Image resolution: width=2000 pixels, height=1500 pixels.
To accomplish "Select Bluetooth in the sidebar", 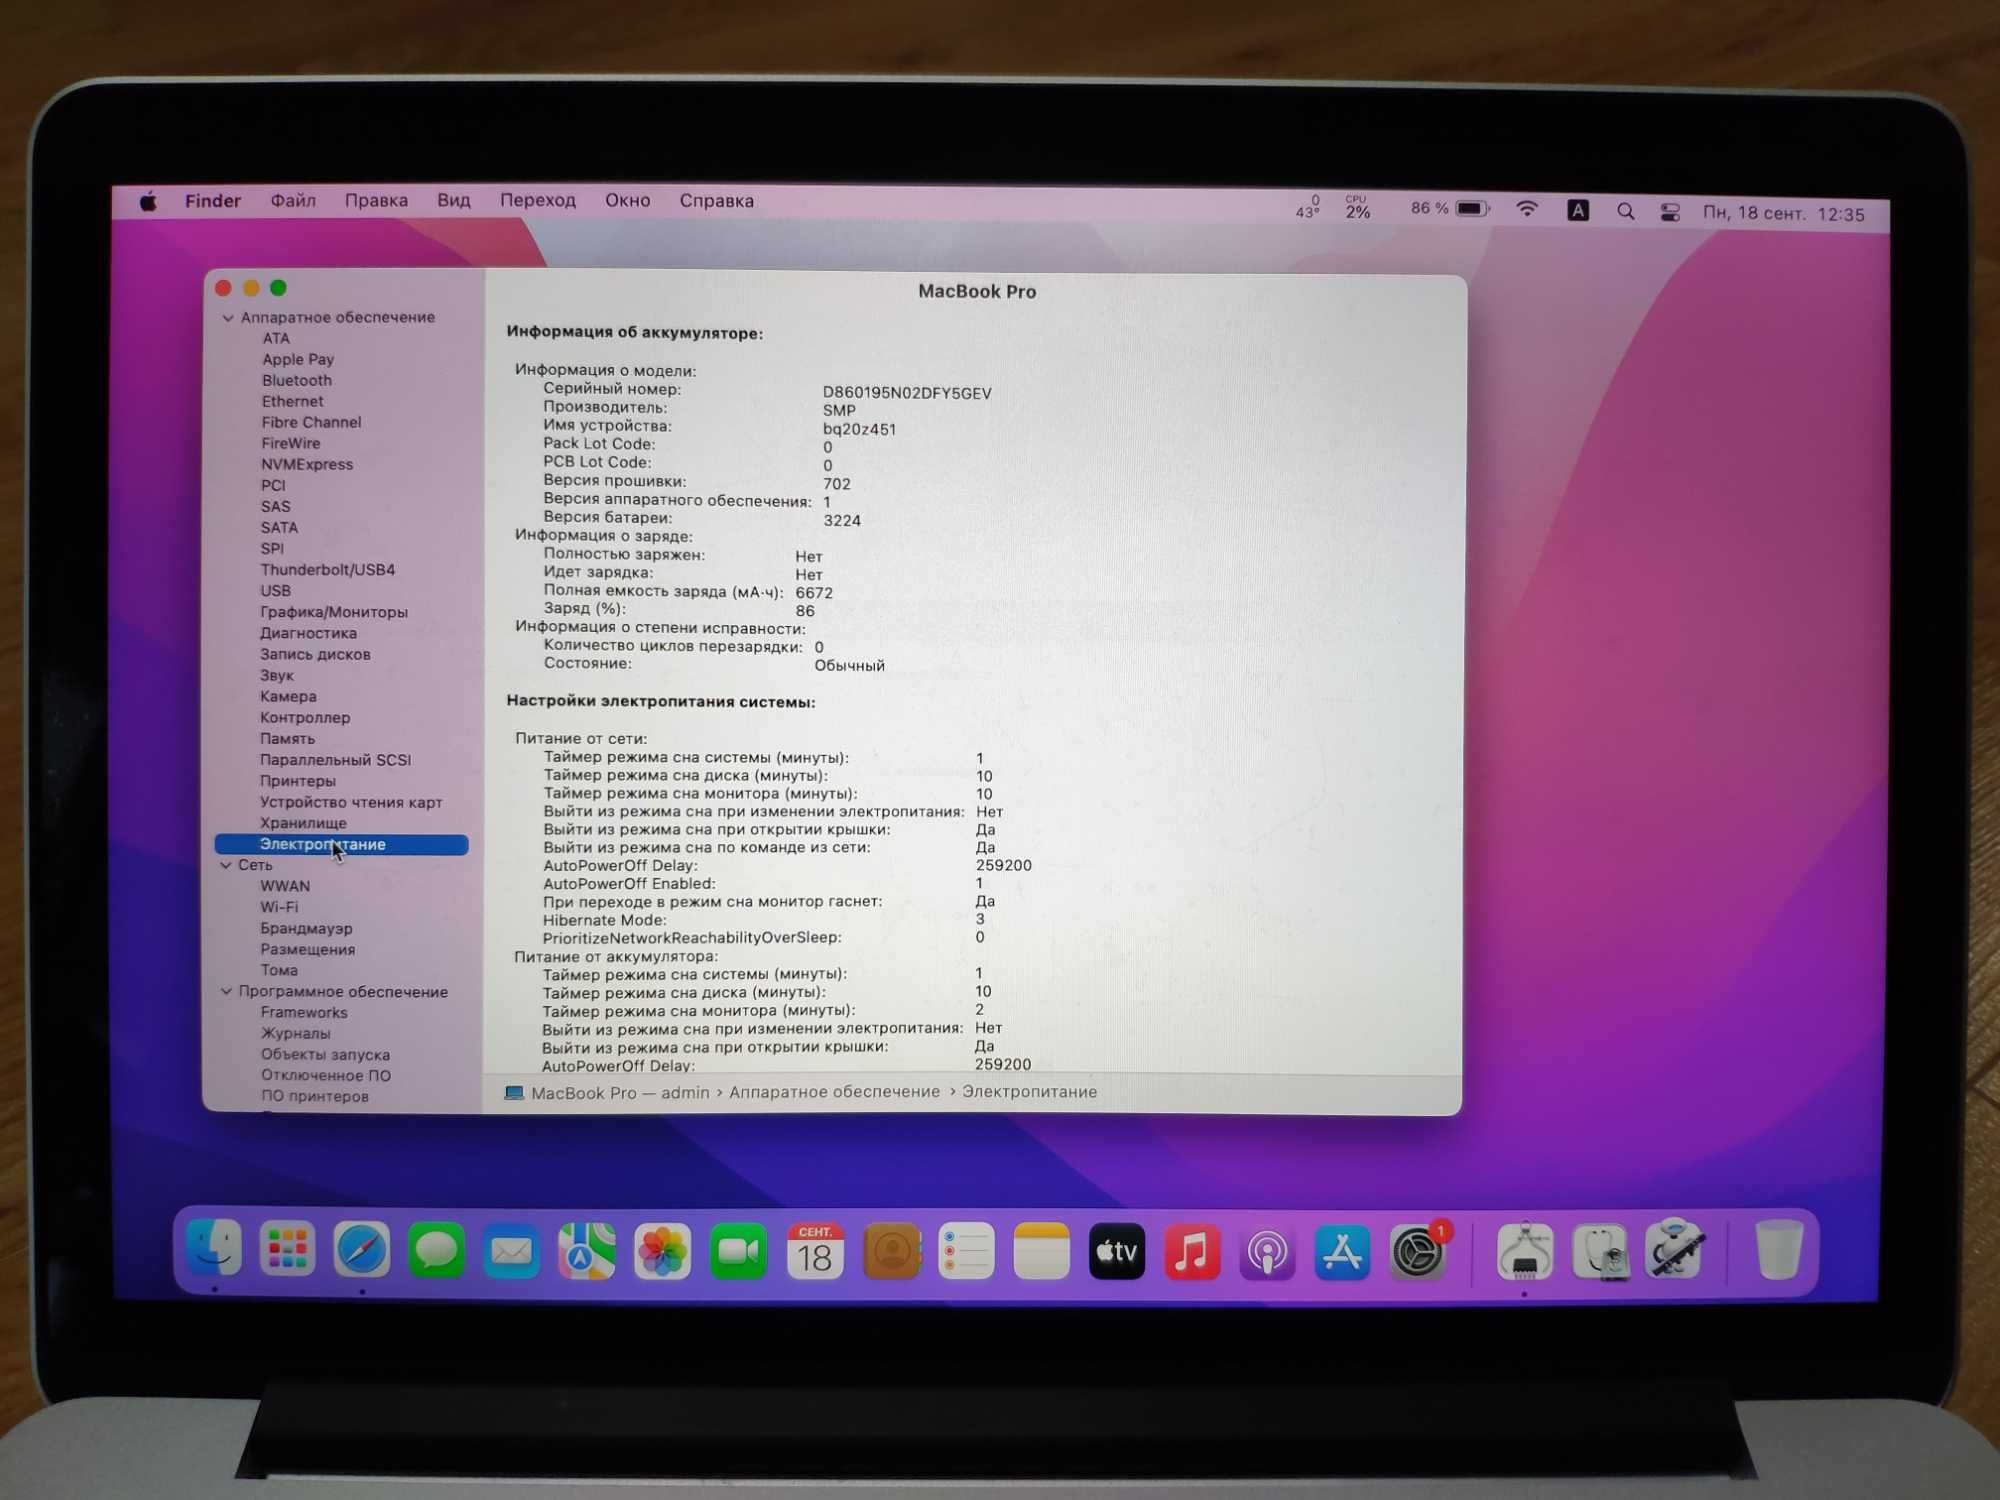I will pos(297,380).
